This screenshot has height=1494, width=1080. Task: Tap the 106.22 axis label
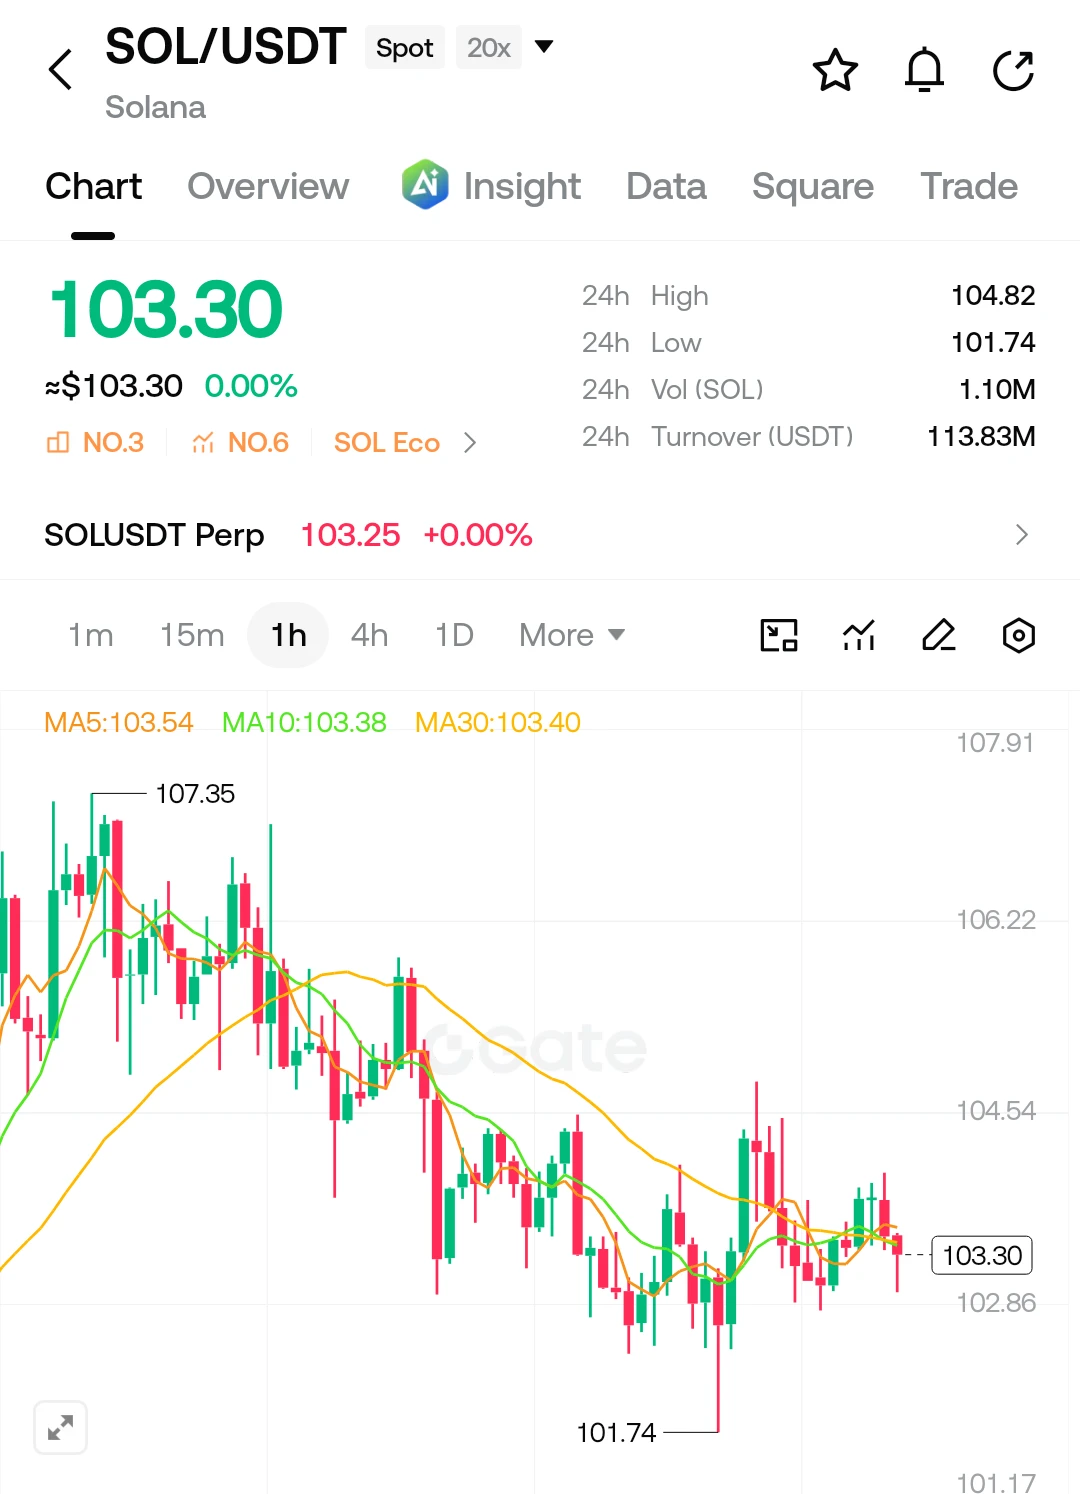(x=996, y=920)
